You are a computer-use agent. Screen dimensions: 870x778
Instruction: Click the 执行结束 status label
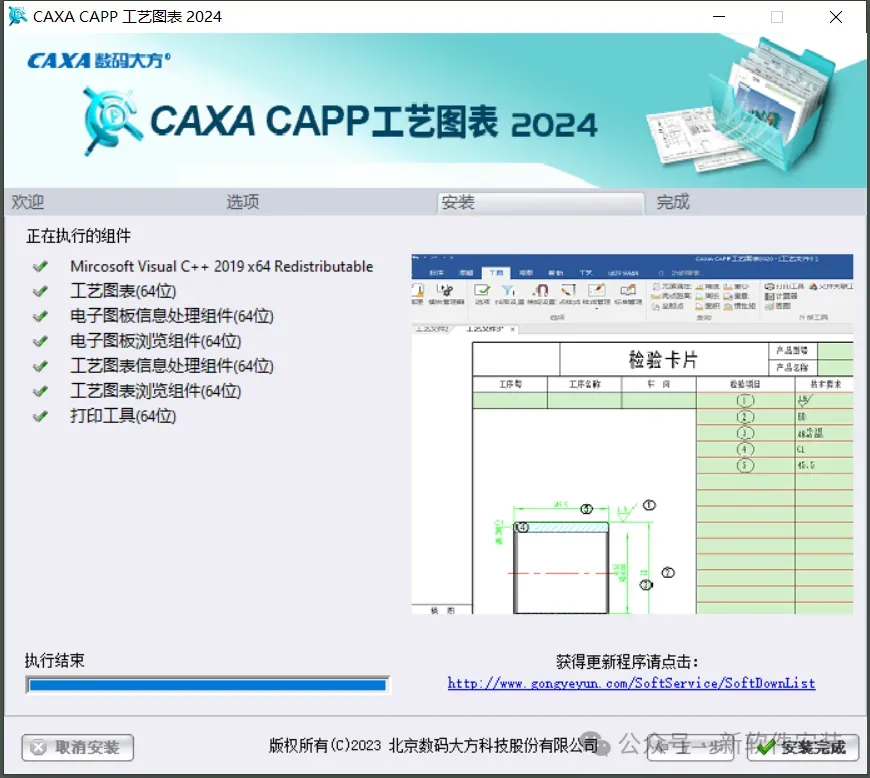click(x=54, y=660)
